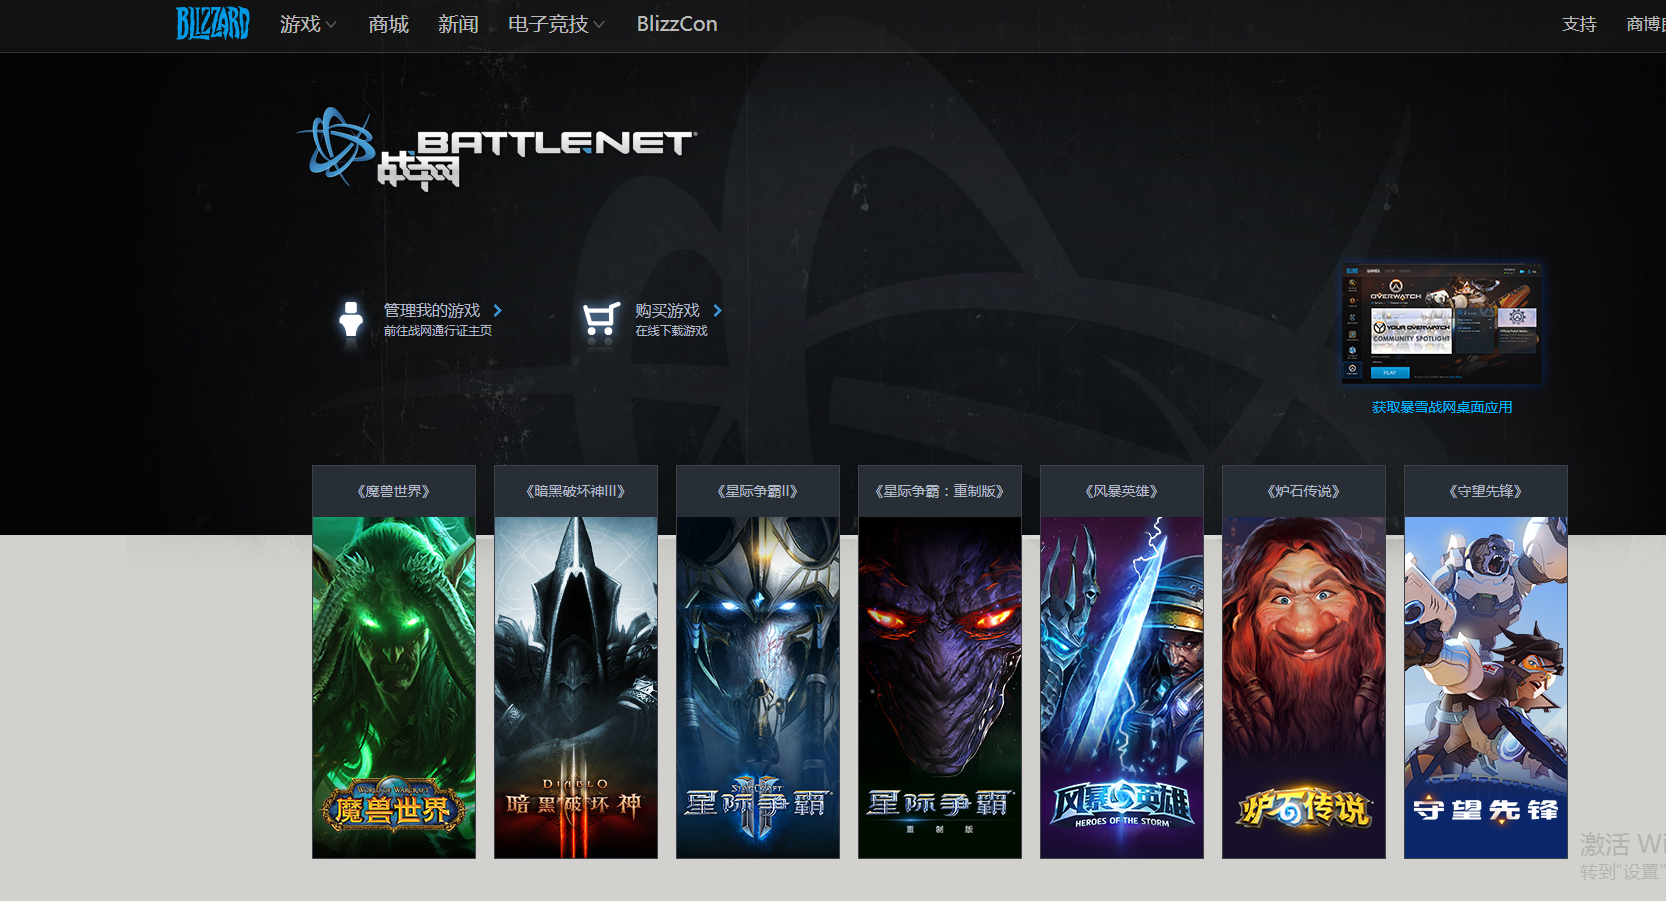This screenshot has width=1666, height=901.
Task: Click the 星际争霸 II logo on the card
Action: pyautogui.click(x=757, y=804)
